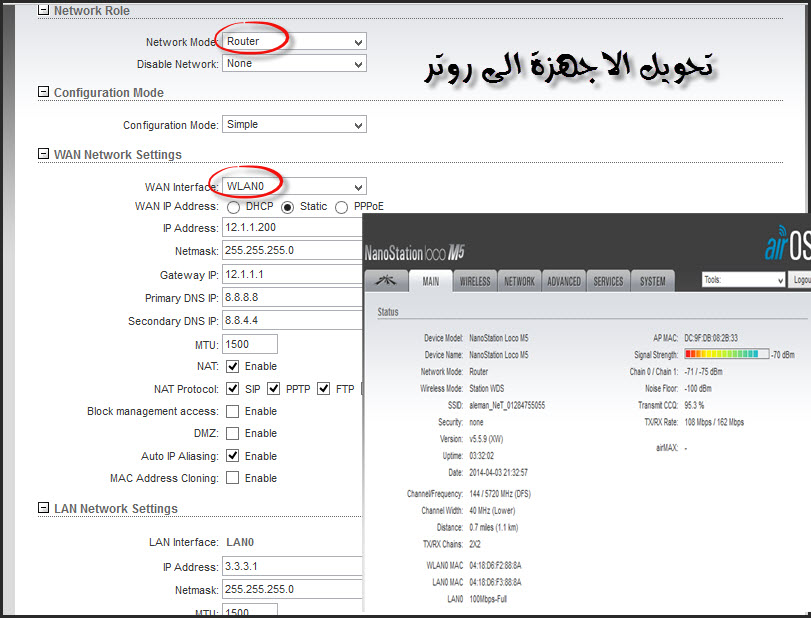Click the WAN Netmask field
Screen dimensions: 811x618
tap(292, 250)
